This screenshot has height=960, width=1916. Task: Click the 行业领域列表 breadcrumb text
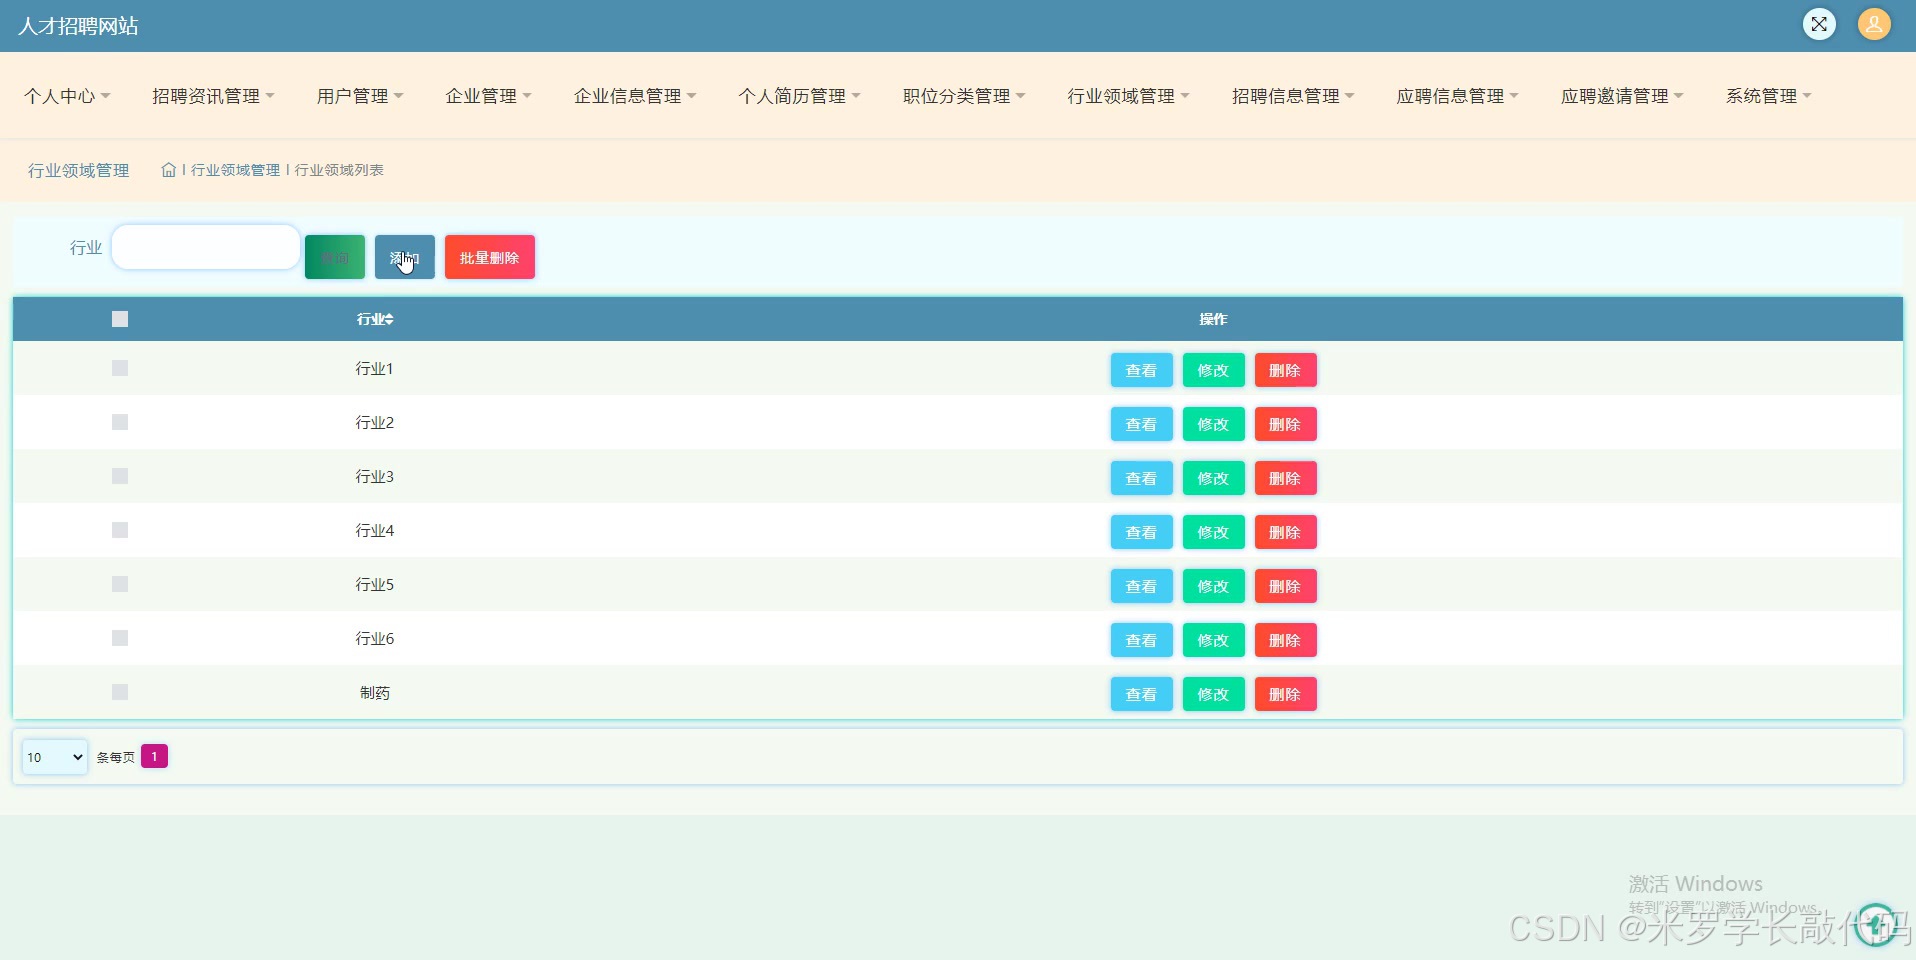(x=339, y=170)
